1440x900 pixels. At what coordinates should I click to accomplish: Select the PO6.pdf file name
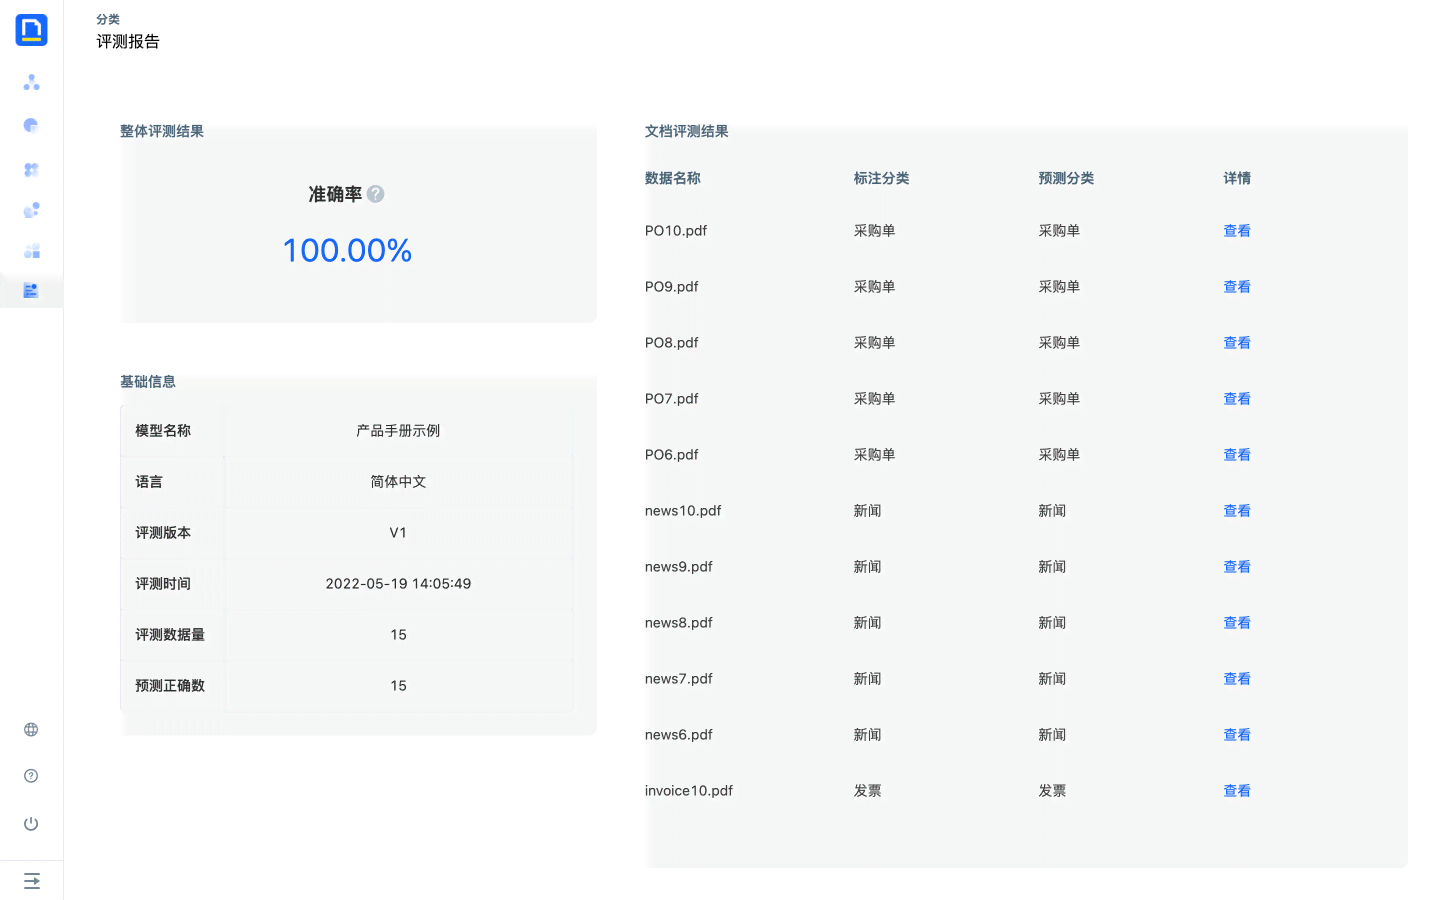coord(672,455)
